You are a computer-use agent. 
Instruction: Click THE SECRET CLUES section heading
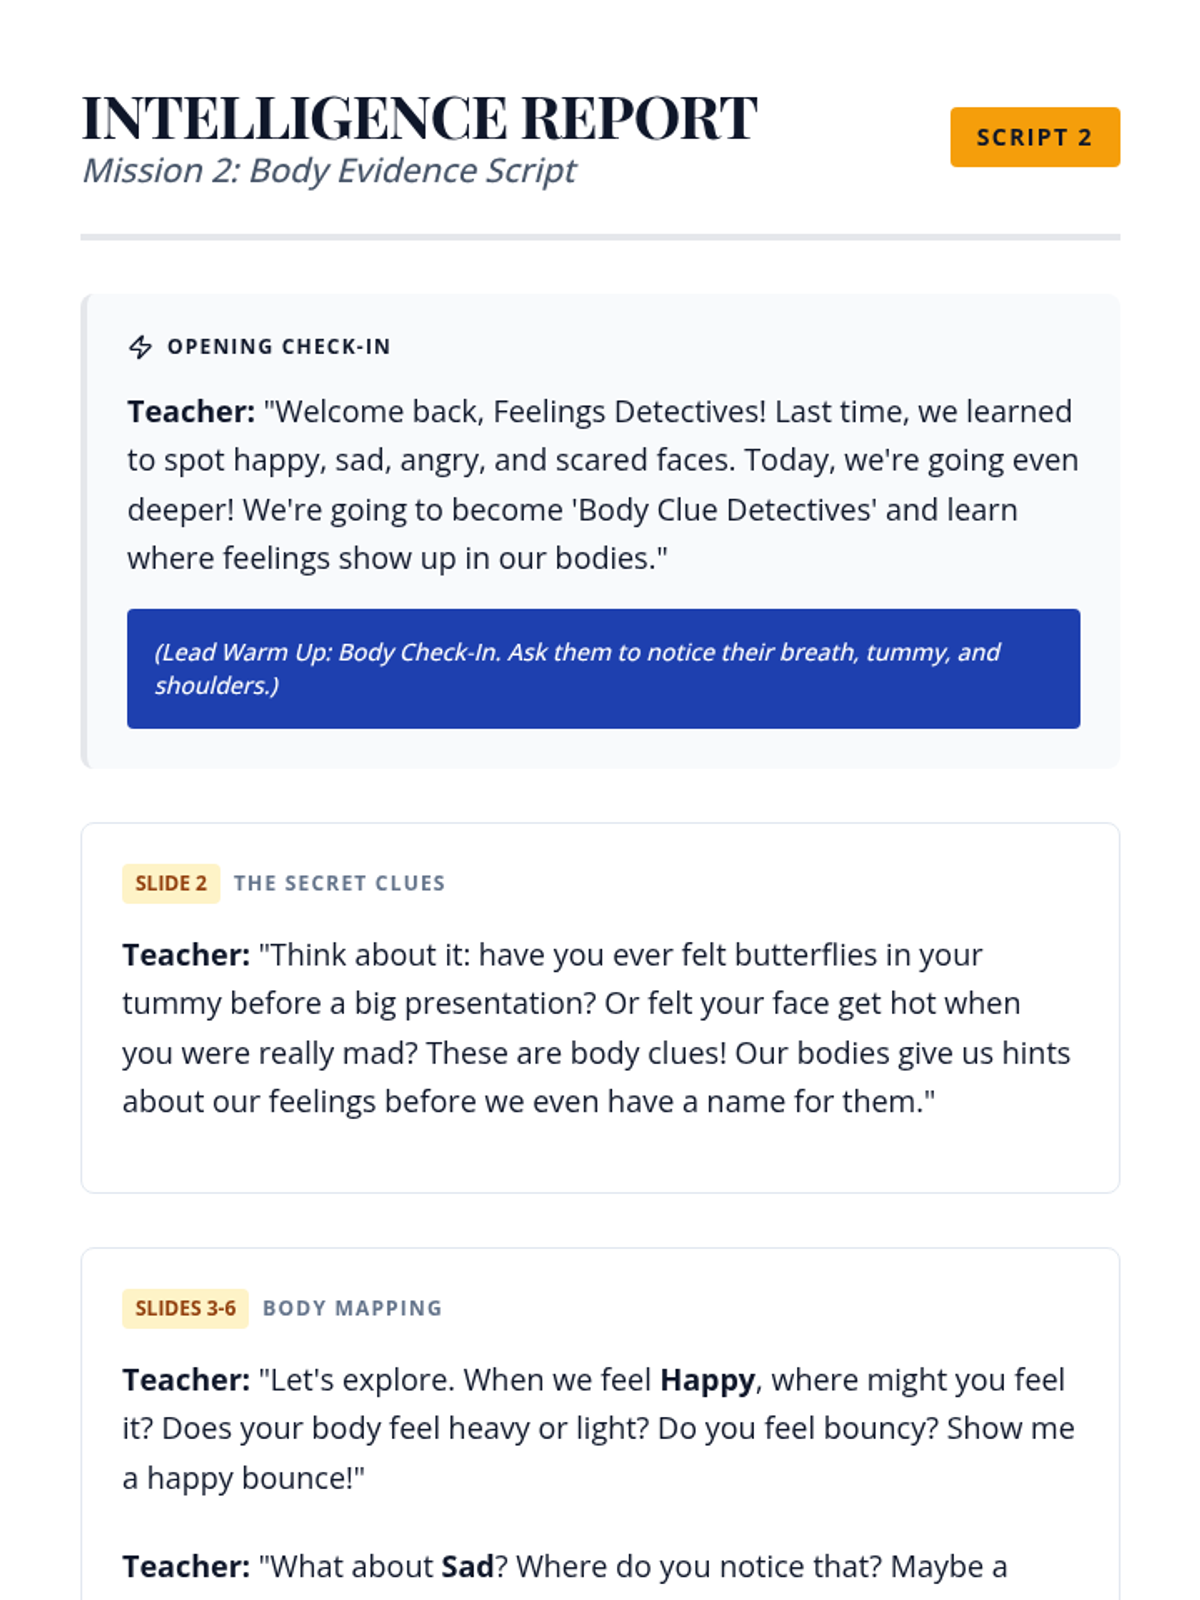pos(339,884)
